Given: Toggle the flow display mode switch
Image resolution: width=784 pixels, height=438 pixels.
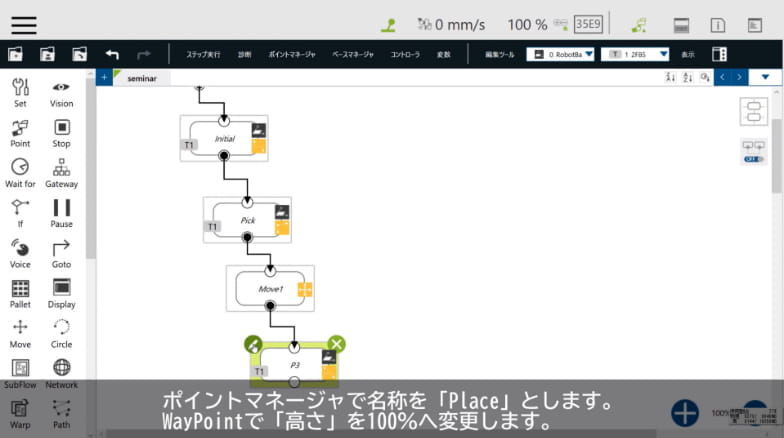Looking at the screenshot, I should coord(754,159).
